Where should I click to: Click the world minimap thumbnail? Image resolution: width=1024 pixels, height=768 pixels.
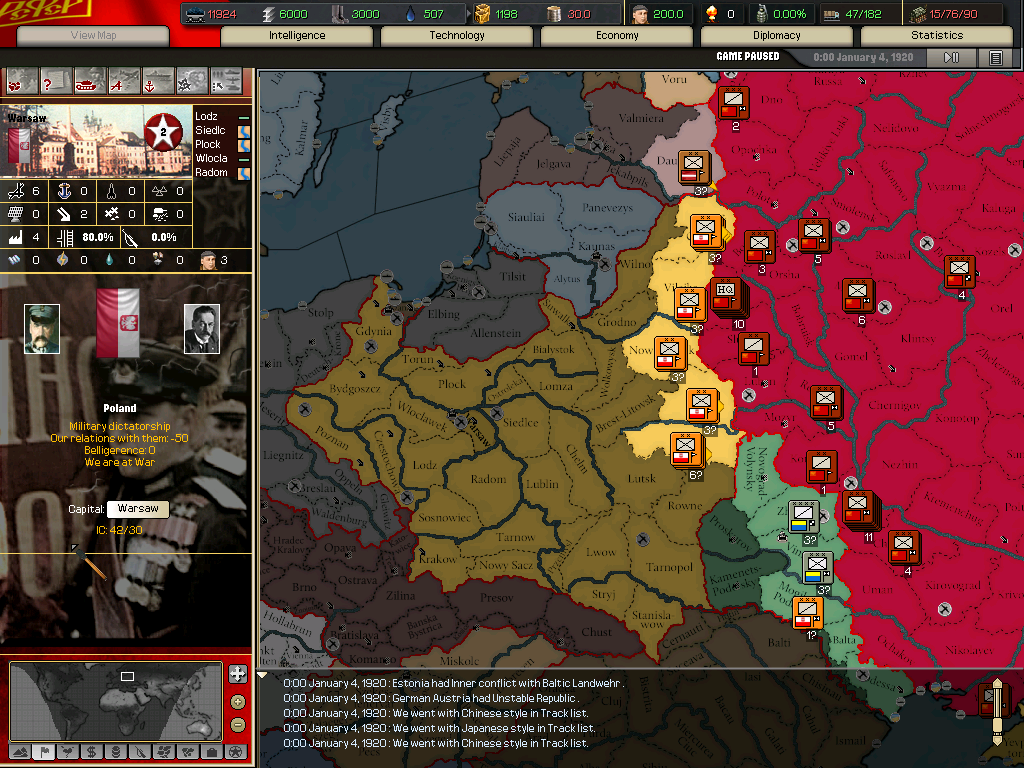115,700
